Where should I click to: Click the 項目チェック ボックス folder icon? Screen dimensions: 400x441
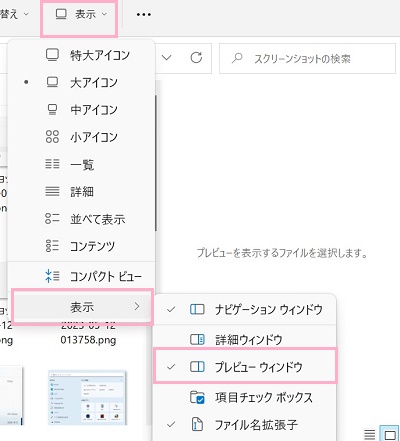click(x=197, y=397)
